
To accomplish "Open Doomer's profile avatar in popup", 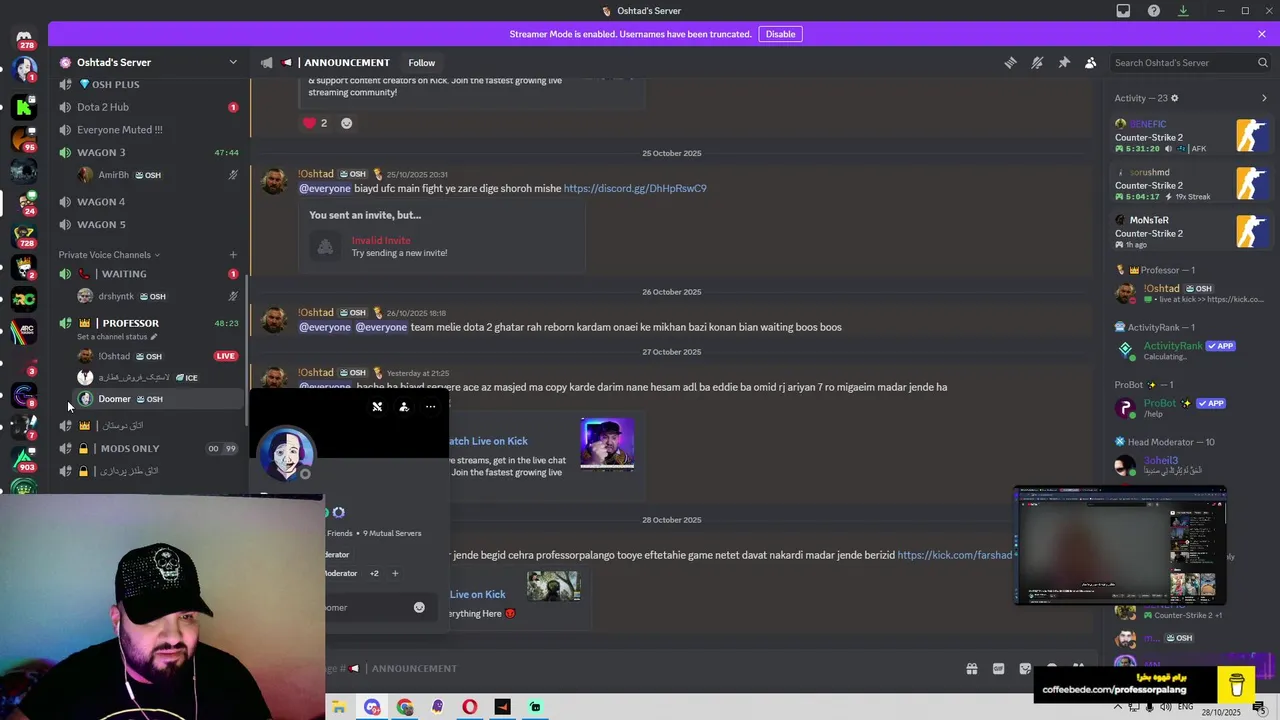I will click(286, 453).
